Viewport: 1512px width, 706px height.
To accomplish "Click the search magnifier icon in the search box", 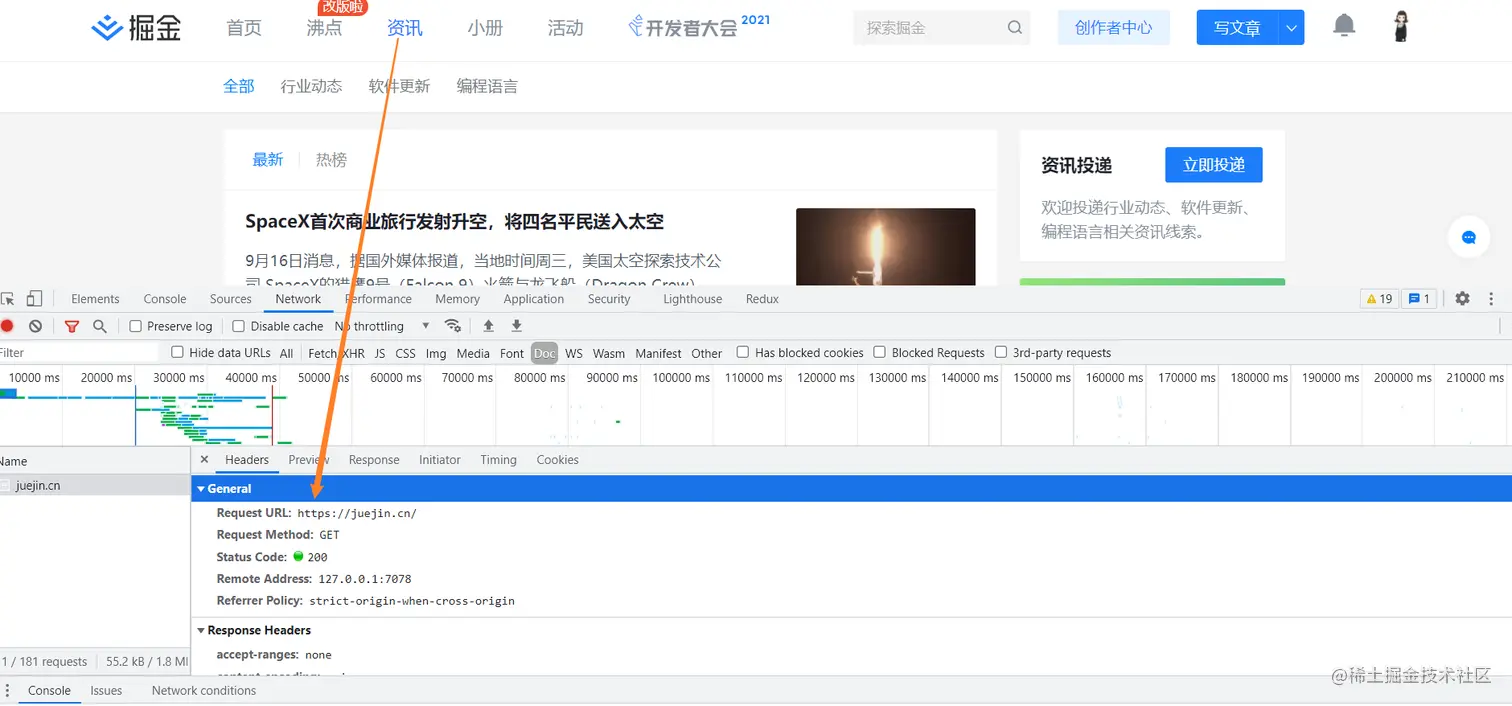I will point(1015,28).
